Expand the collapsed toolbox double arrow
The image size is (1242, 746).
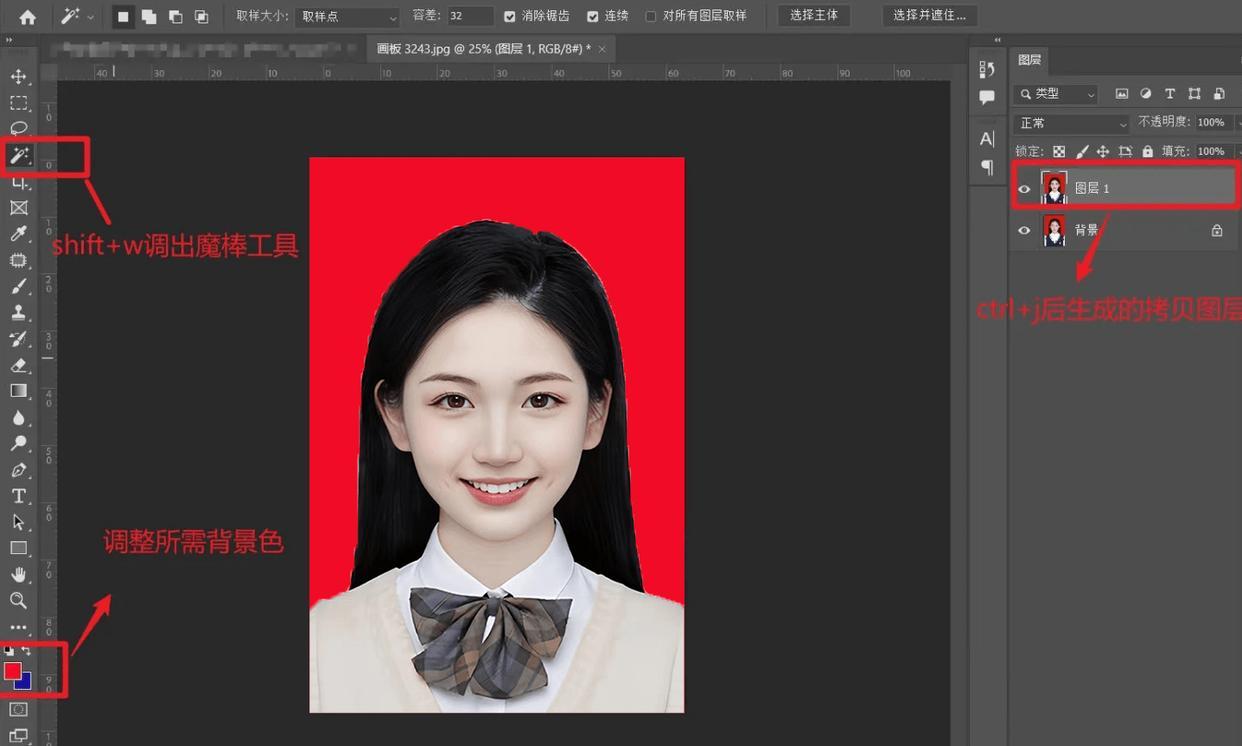[x=9, y=40]
